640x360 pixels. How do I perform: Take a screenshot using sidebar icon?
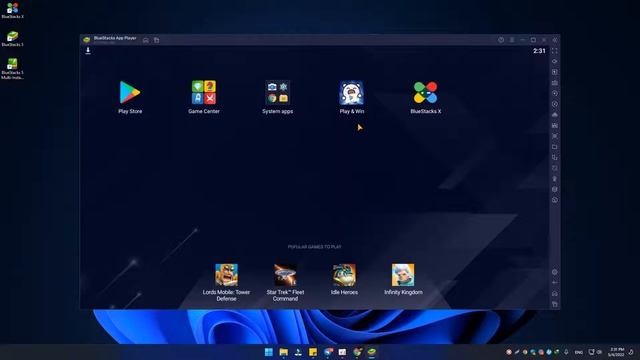[555, 136]
